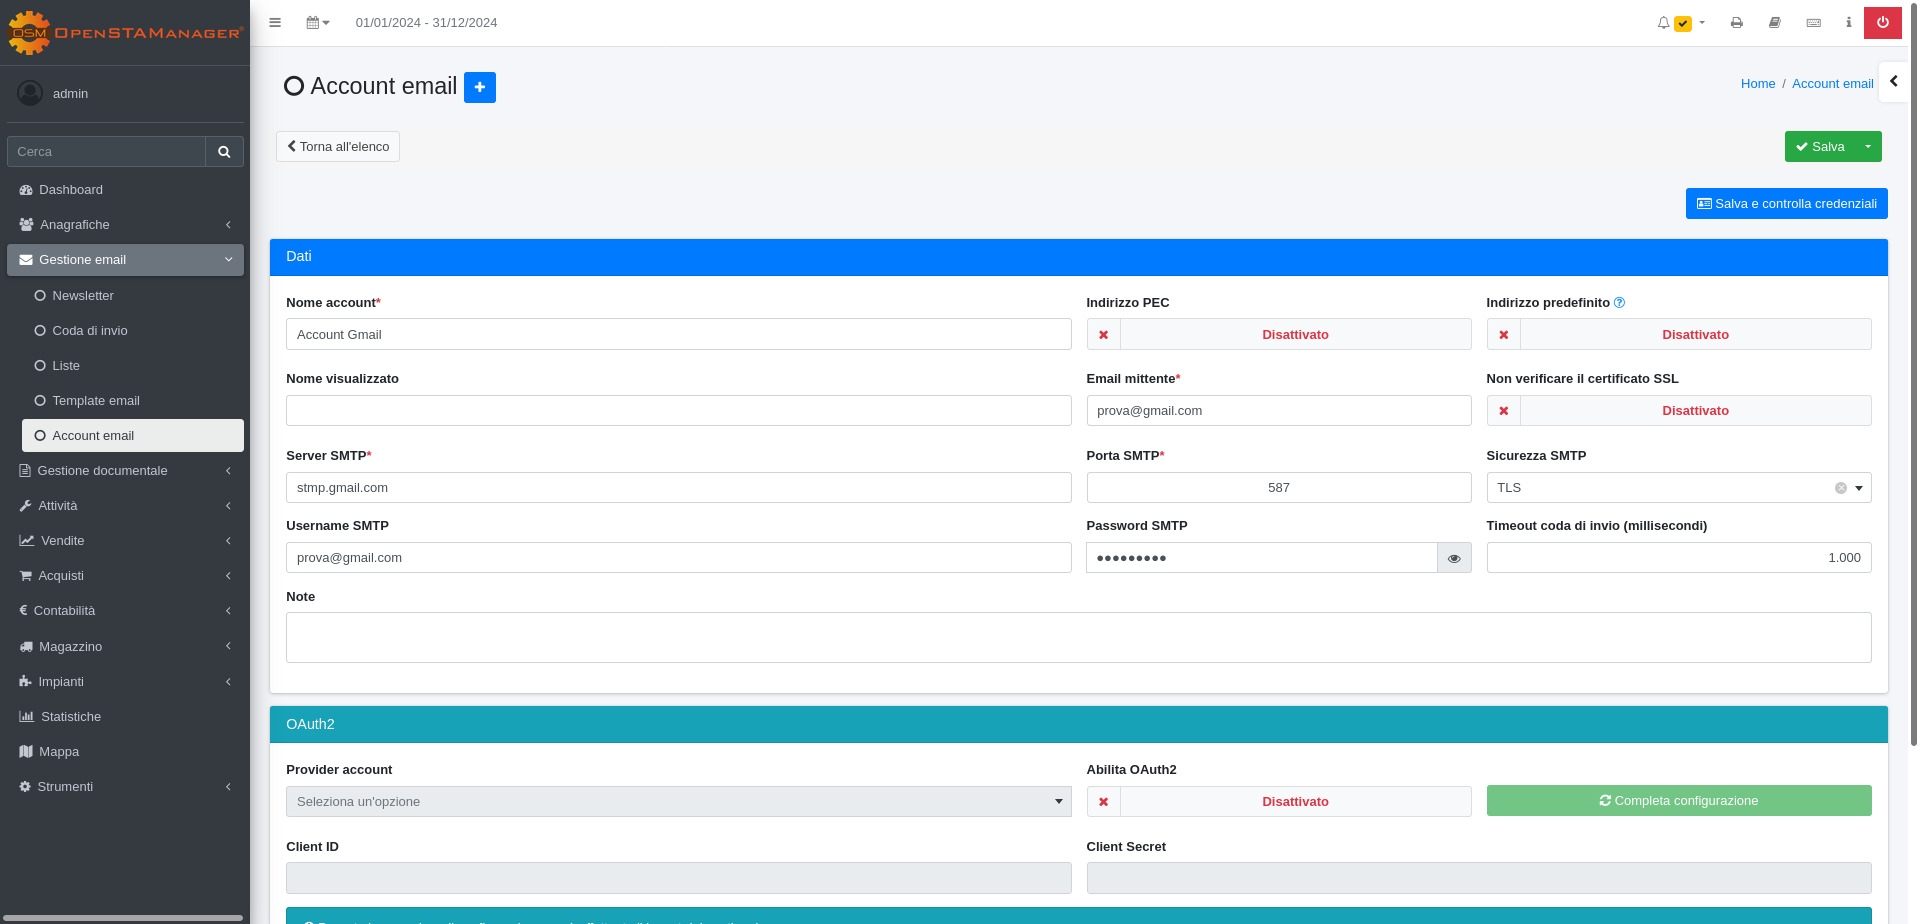Image resolution: width=1920 pixels, height=924 pixels.
Task: Open the calendar date period icon
Action: click(317, 22)
